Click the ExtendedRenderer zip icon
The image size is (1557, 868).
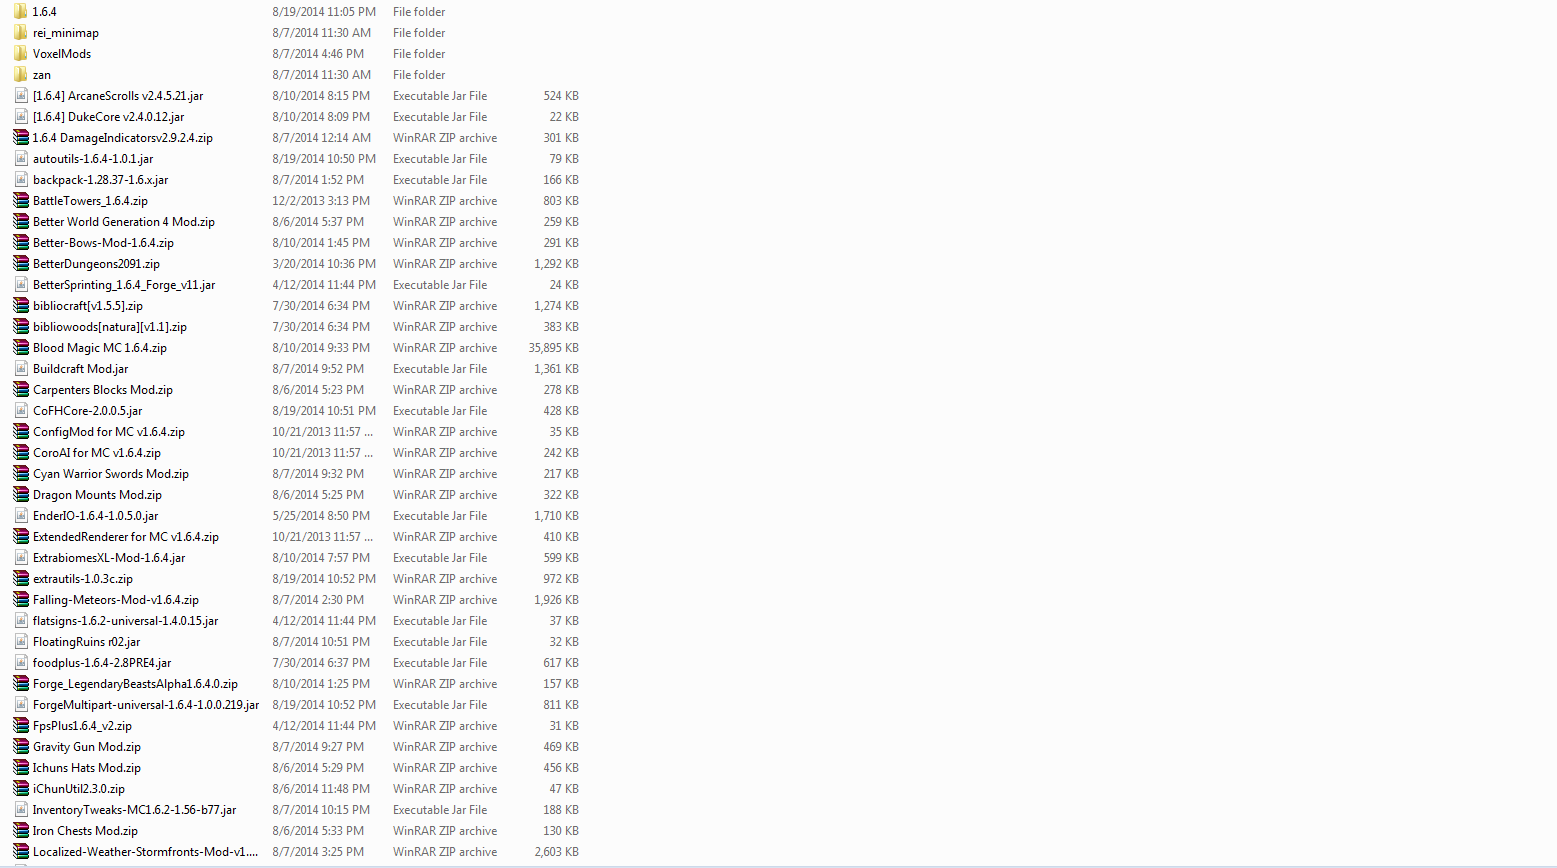pos(20,537)
